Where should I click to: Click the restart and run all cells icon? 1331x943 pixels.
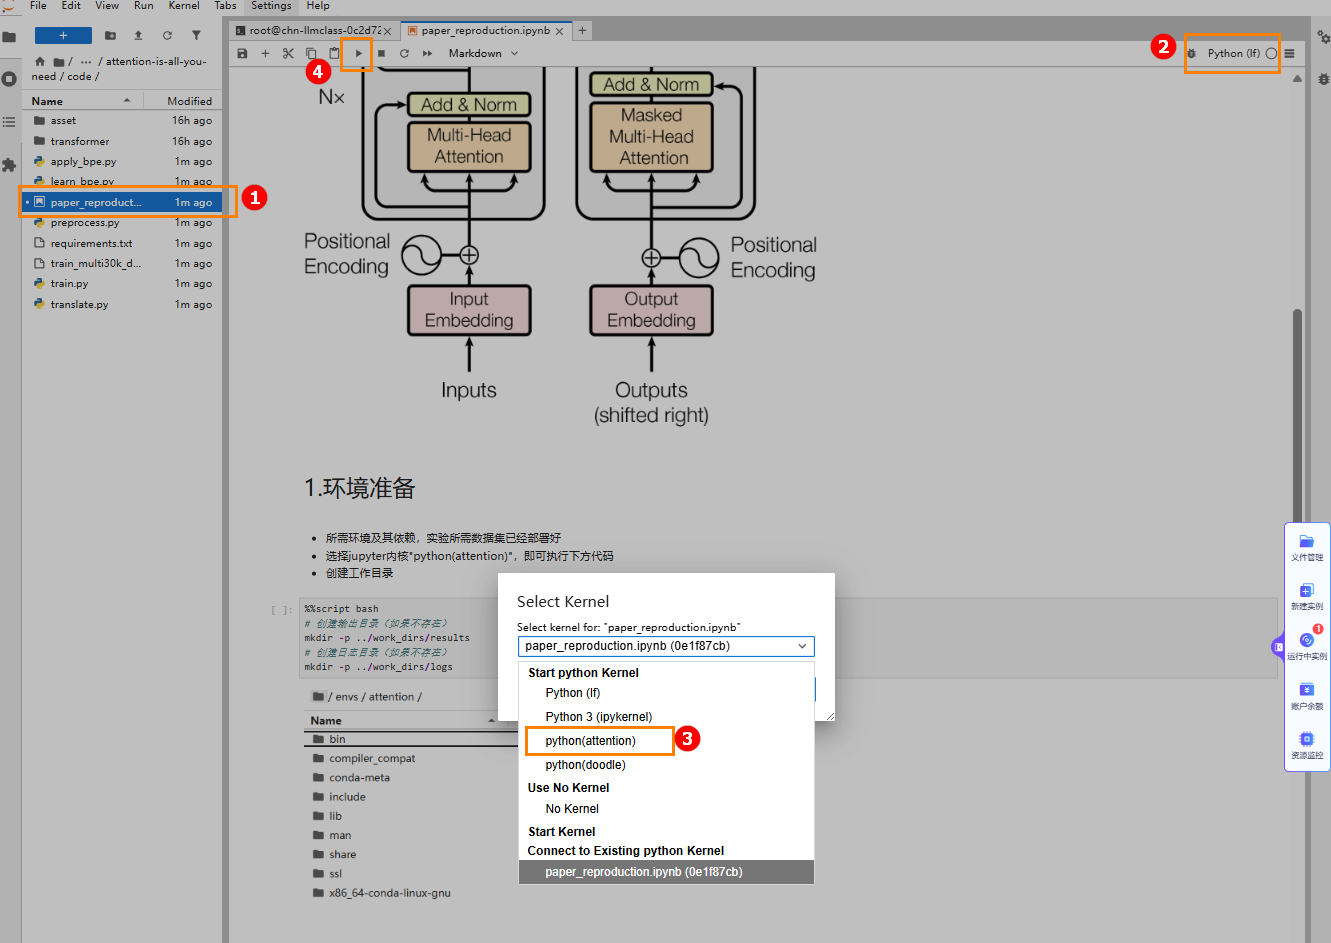[x=427, y=54]
